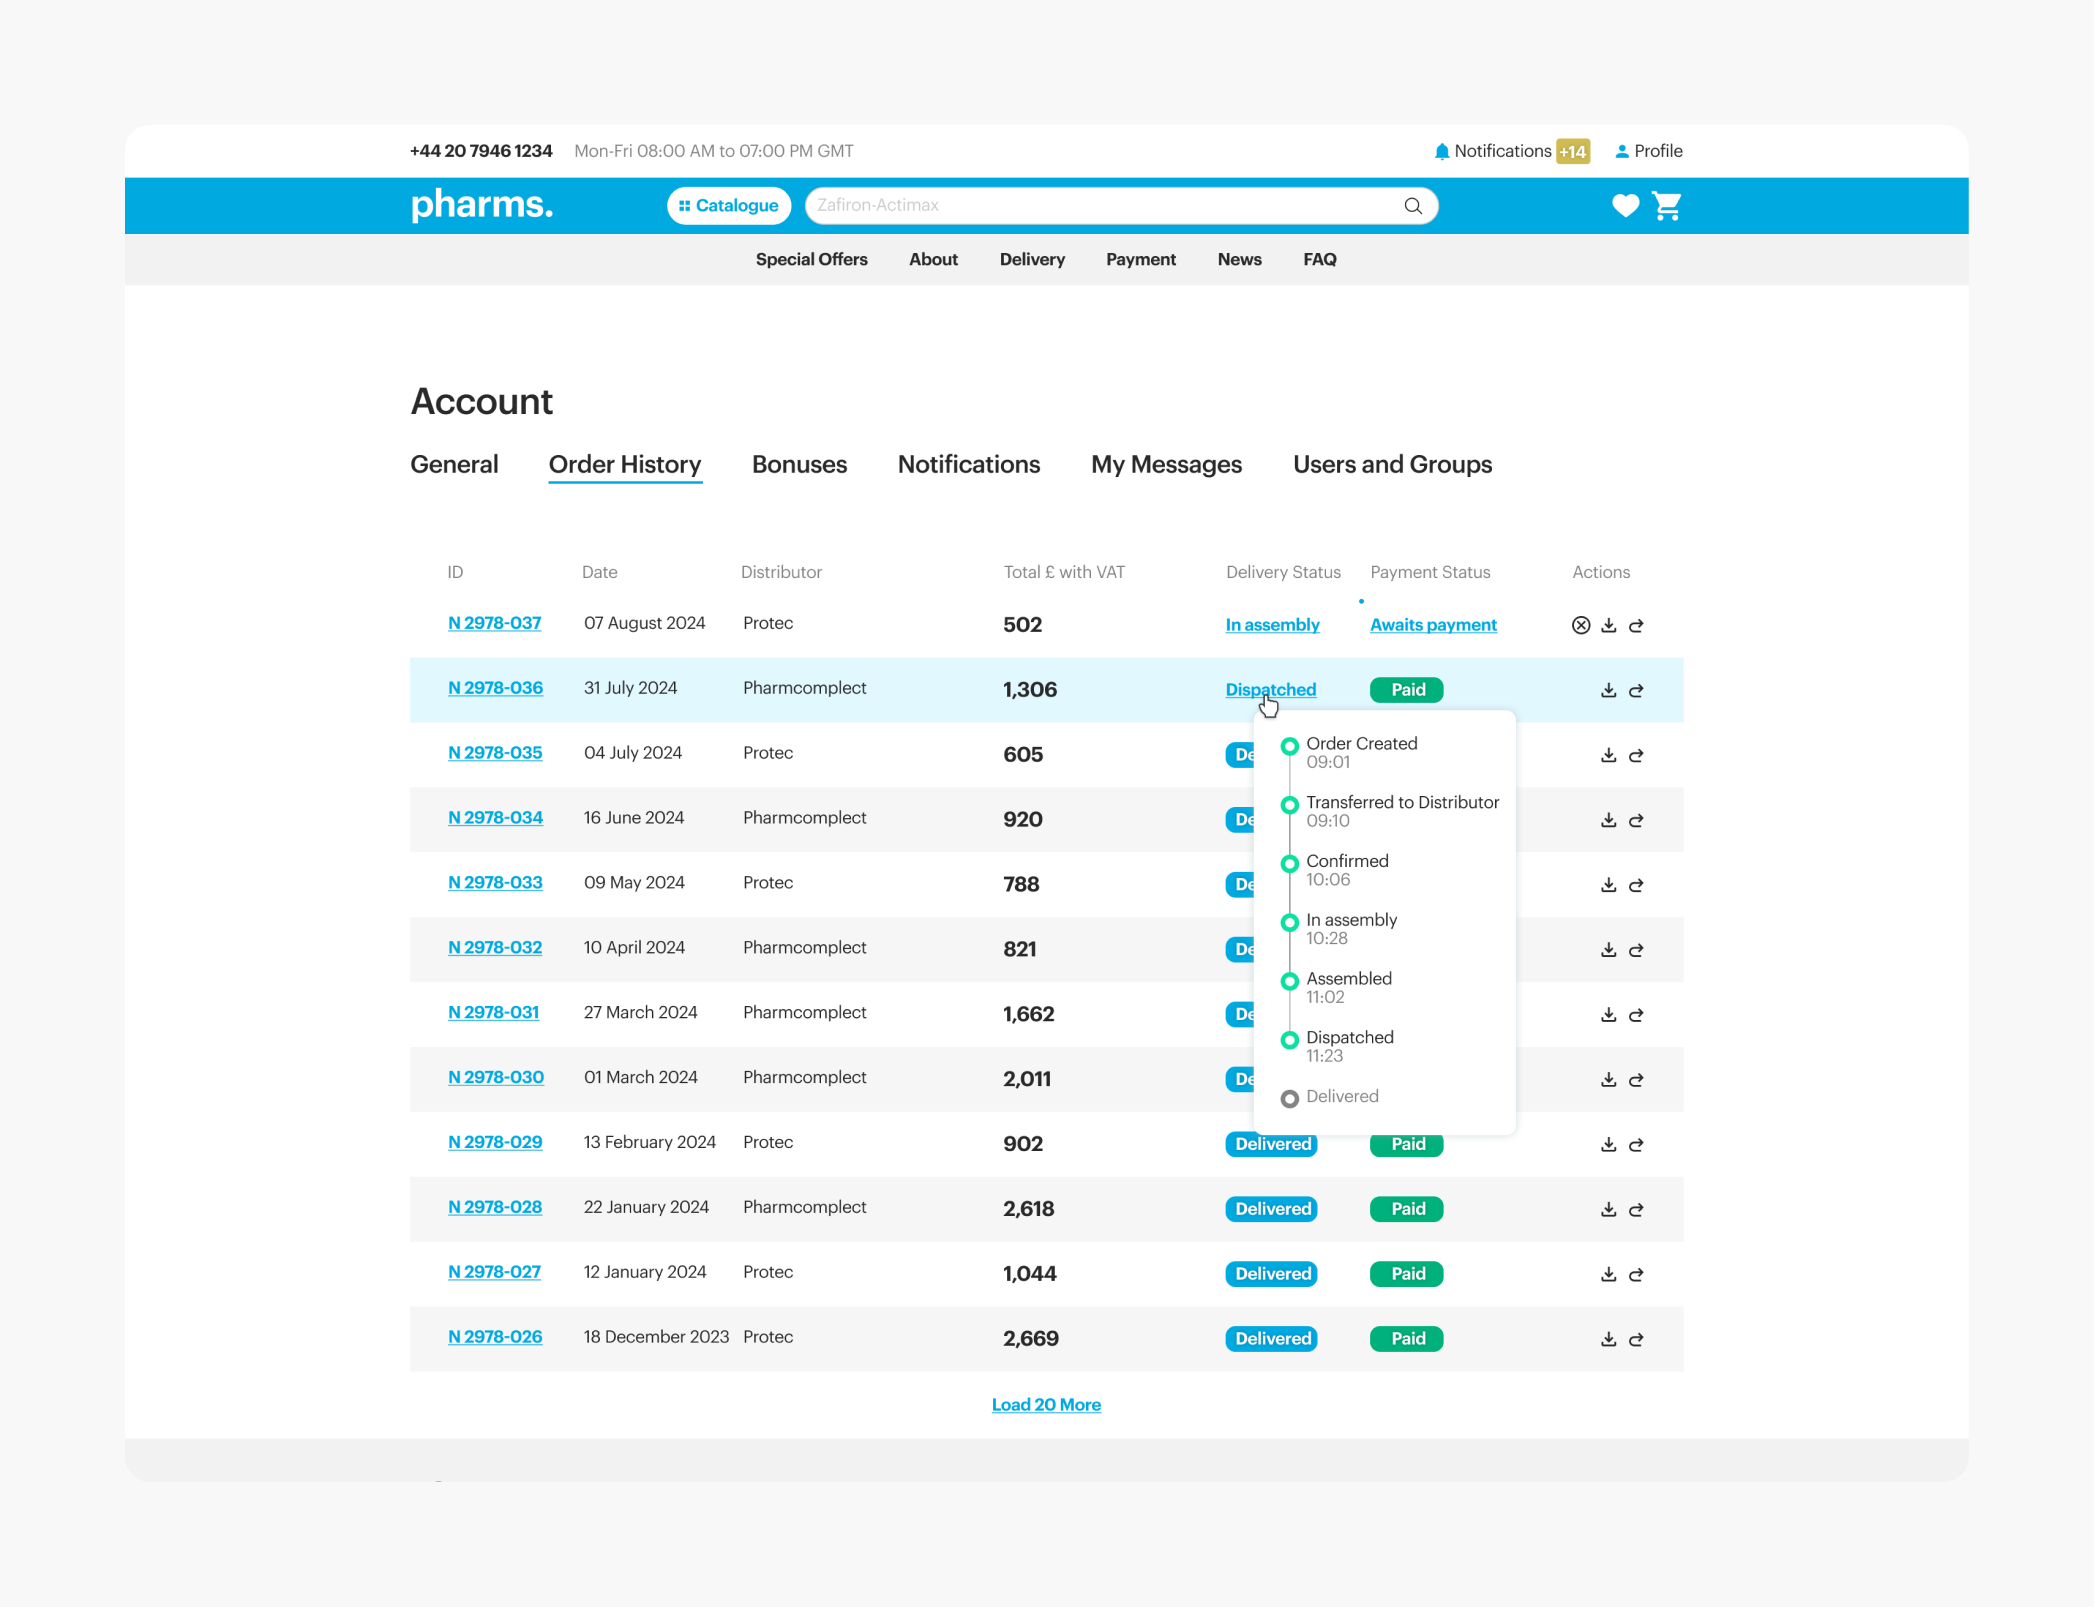The width and height of the screenshot is (2094, 1607).
Task: Click the search magnifier icon
Action: click(1412, 206)
